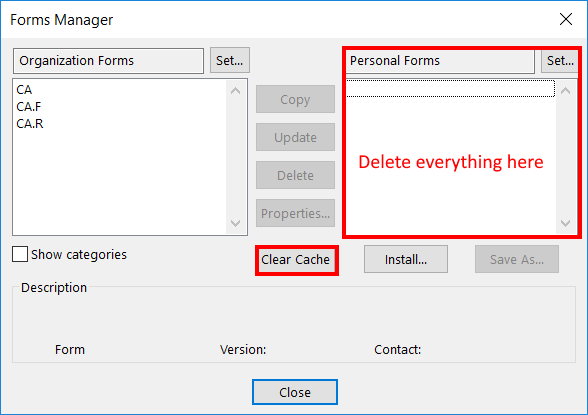Screen dimensions: 588x415
Task: Click the up arrow of the Personal Forms scrollbar
Action: coord(566,91)
